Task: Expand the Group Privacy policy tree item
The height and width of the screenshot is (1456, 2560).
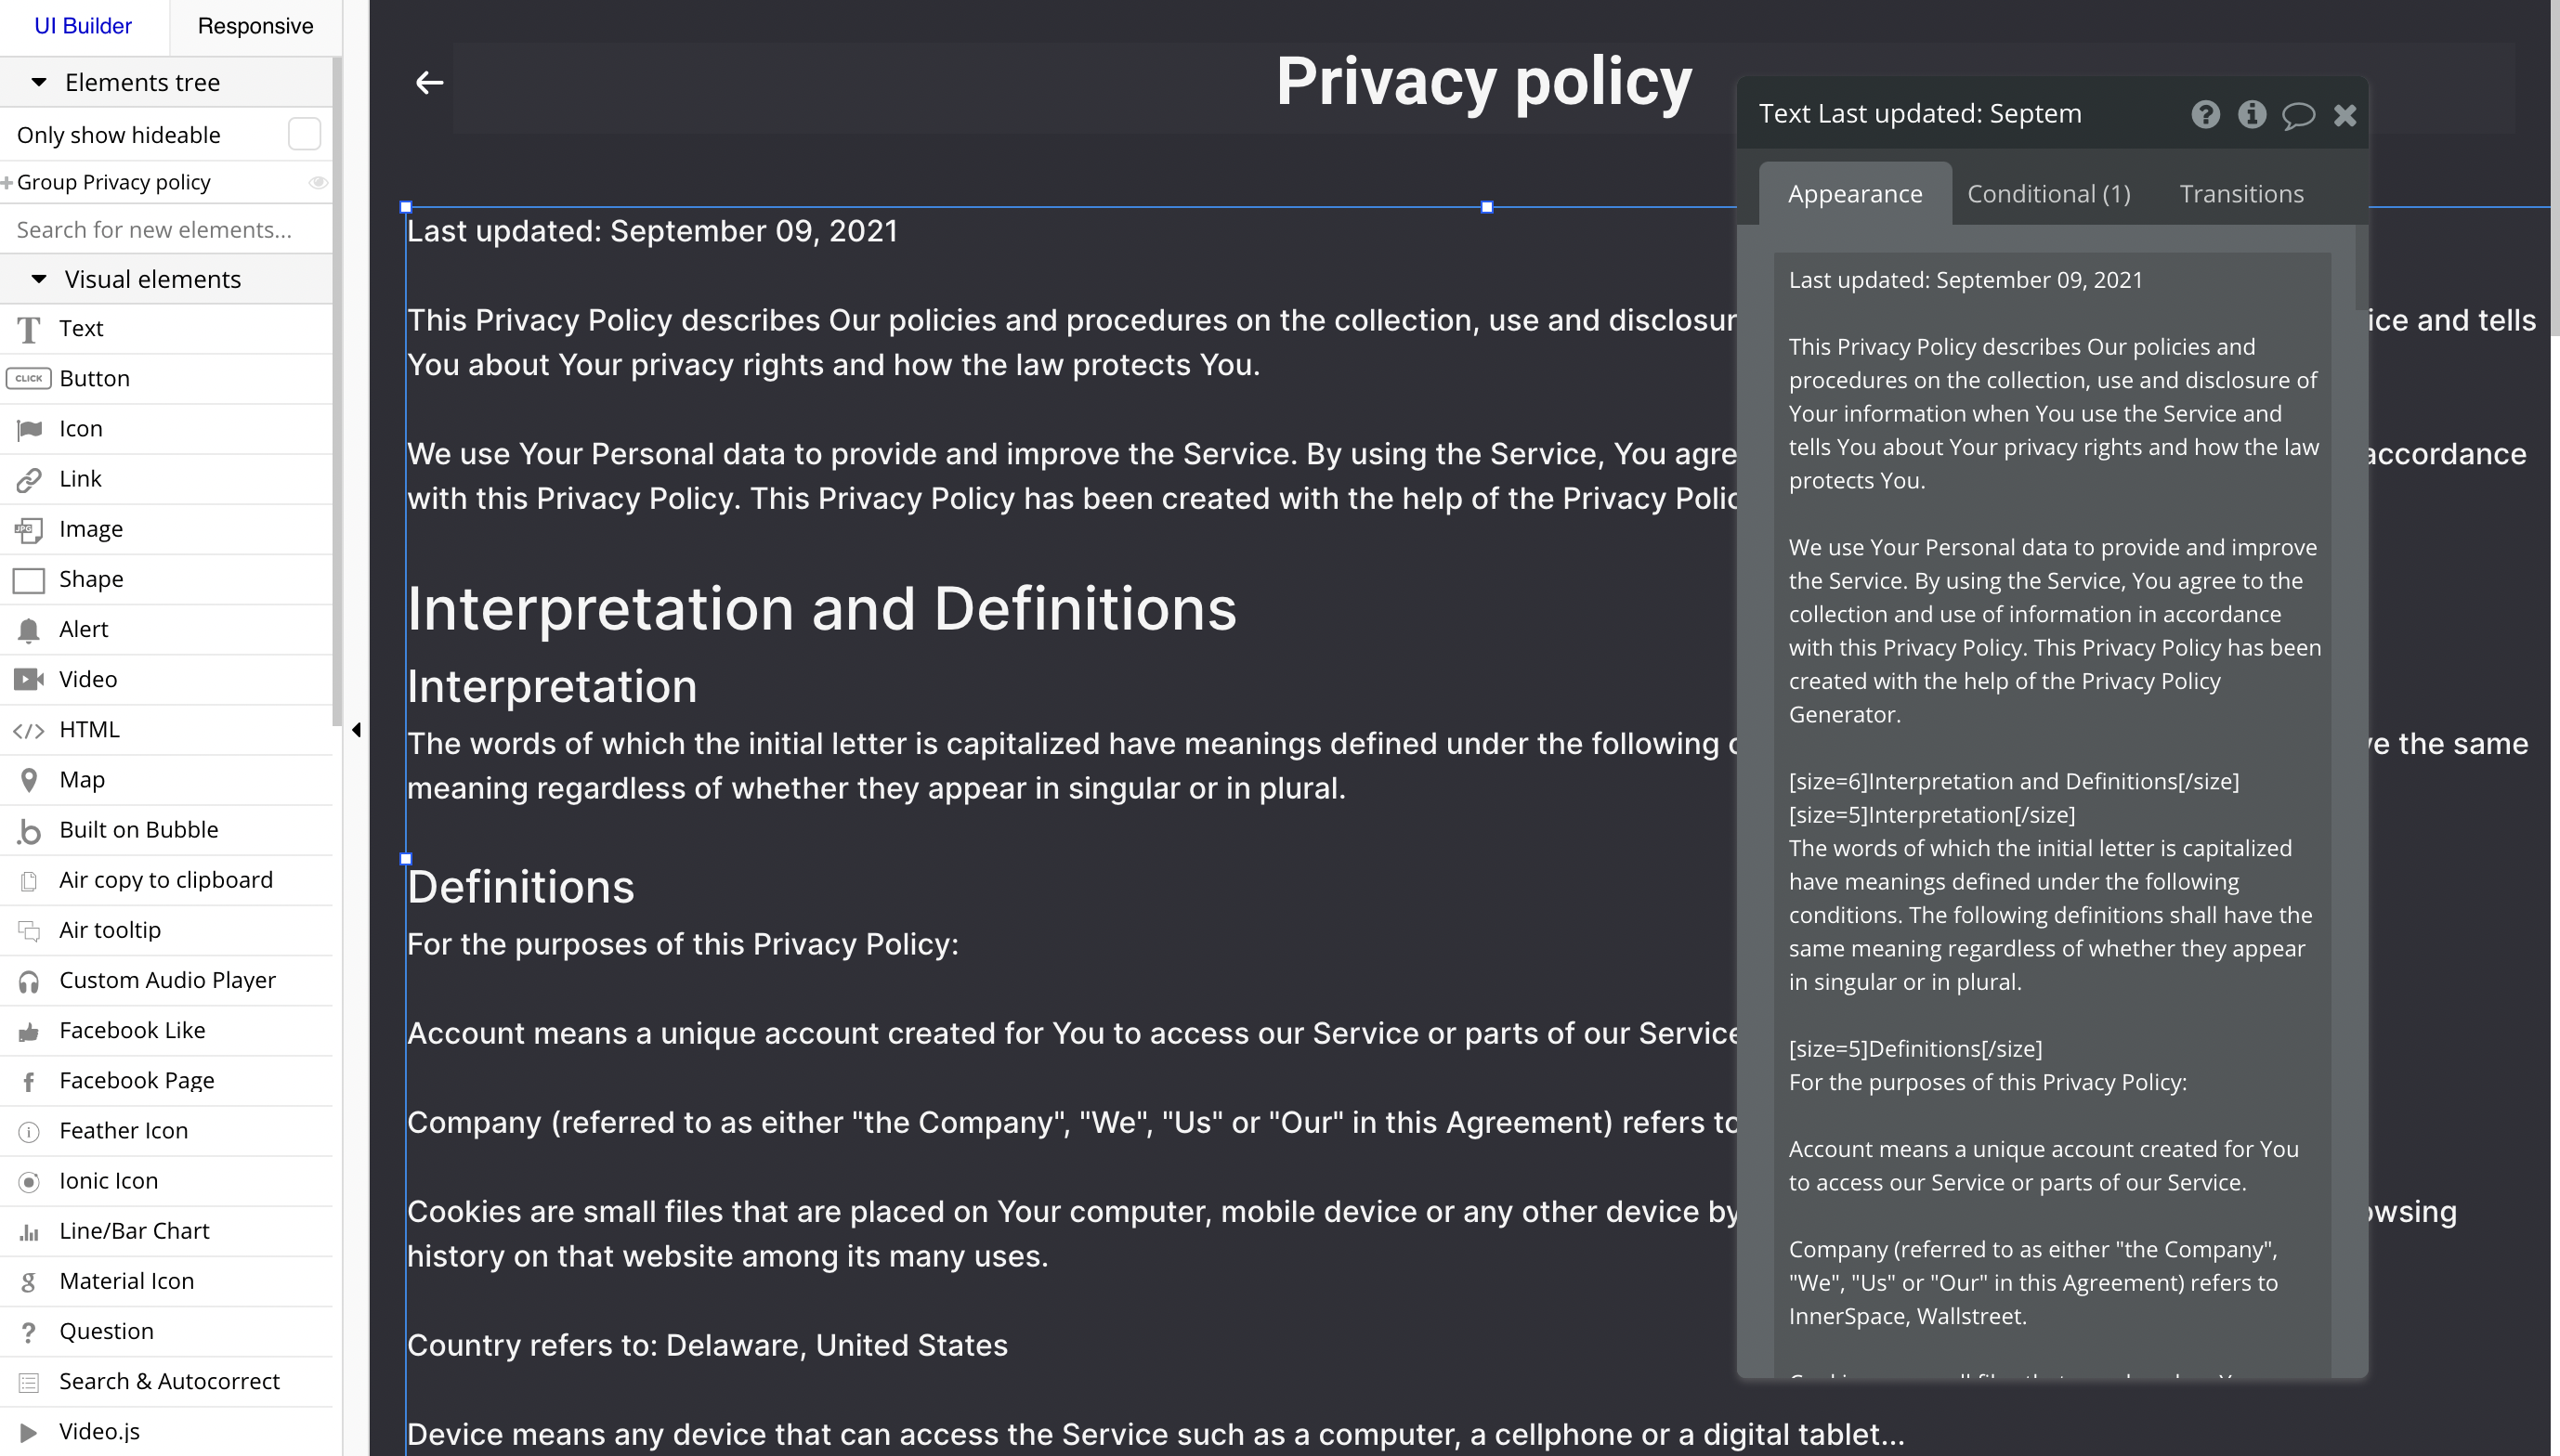Action: pyautogui.click(x=7, y=182)
